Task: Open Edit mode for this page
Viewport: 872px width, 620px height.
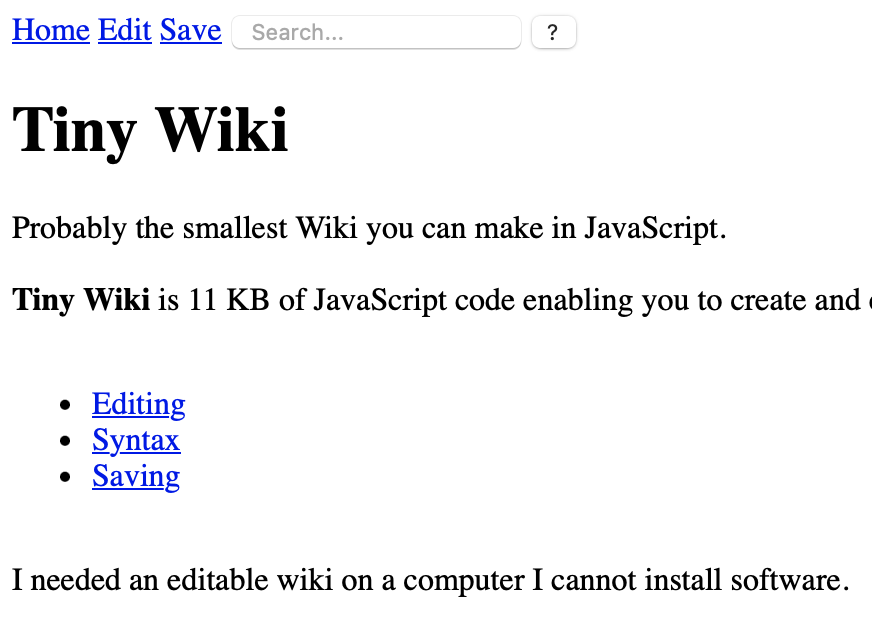Action: click(124, 31)
